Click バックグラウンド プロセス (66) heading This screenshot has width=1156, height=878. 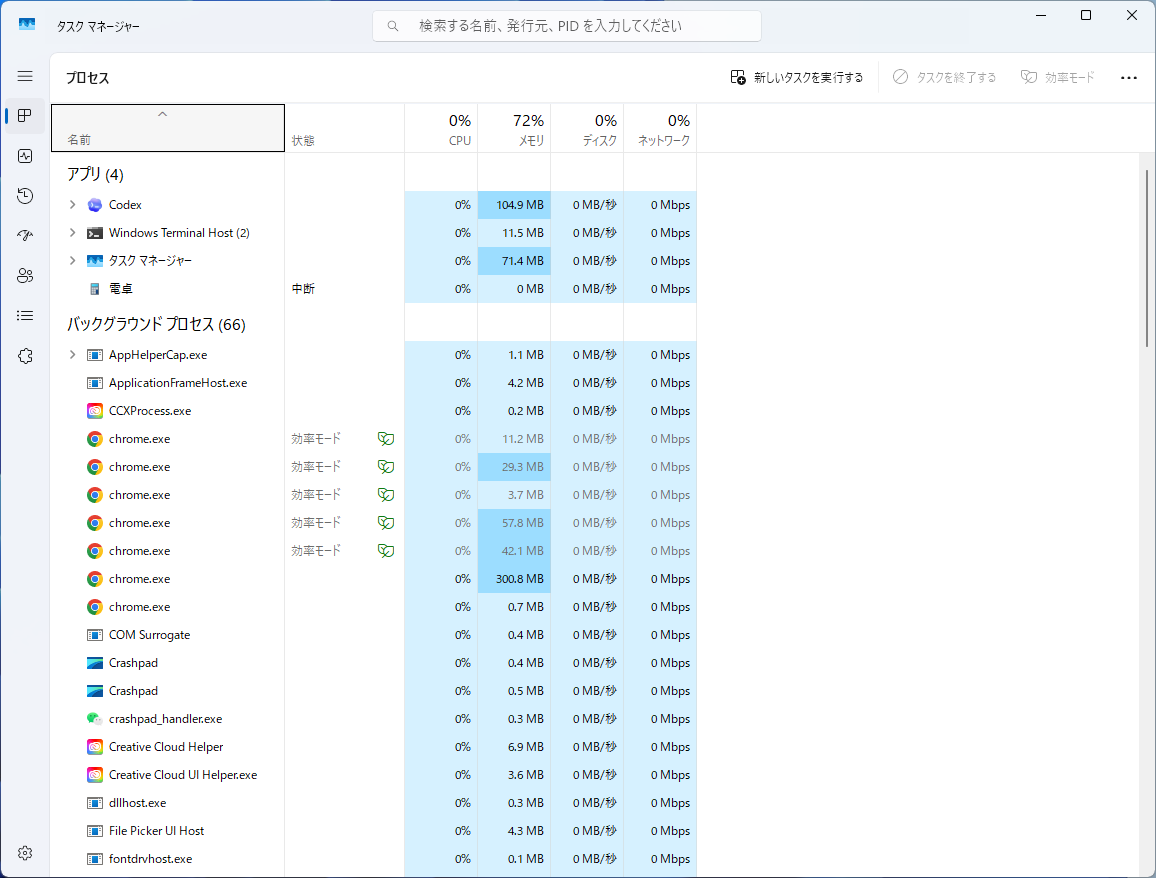pos(156,324)
